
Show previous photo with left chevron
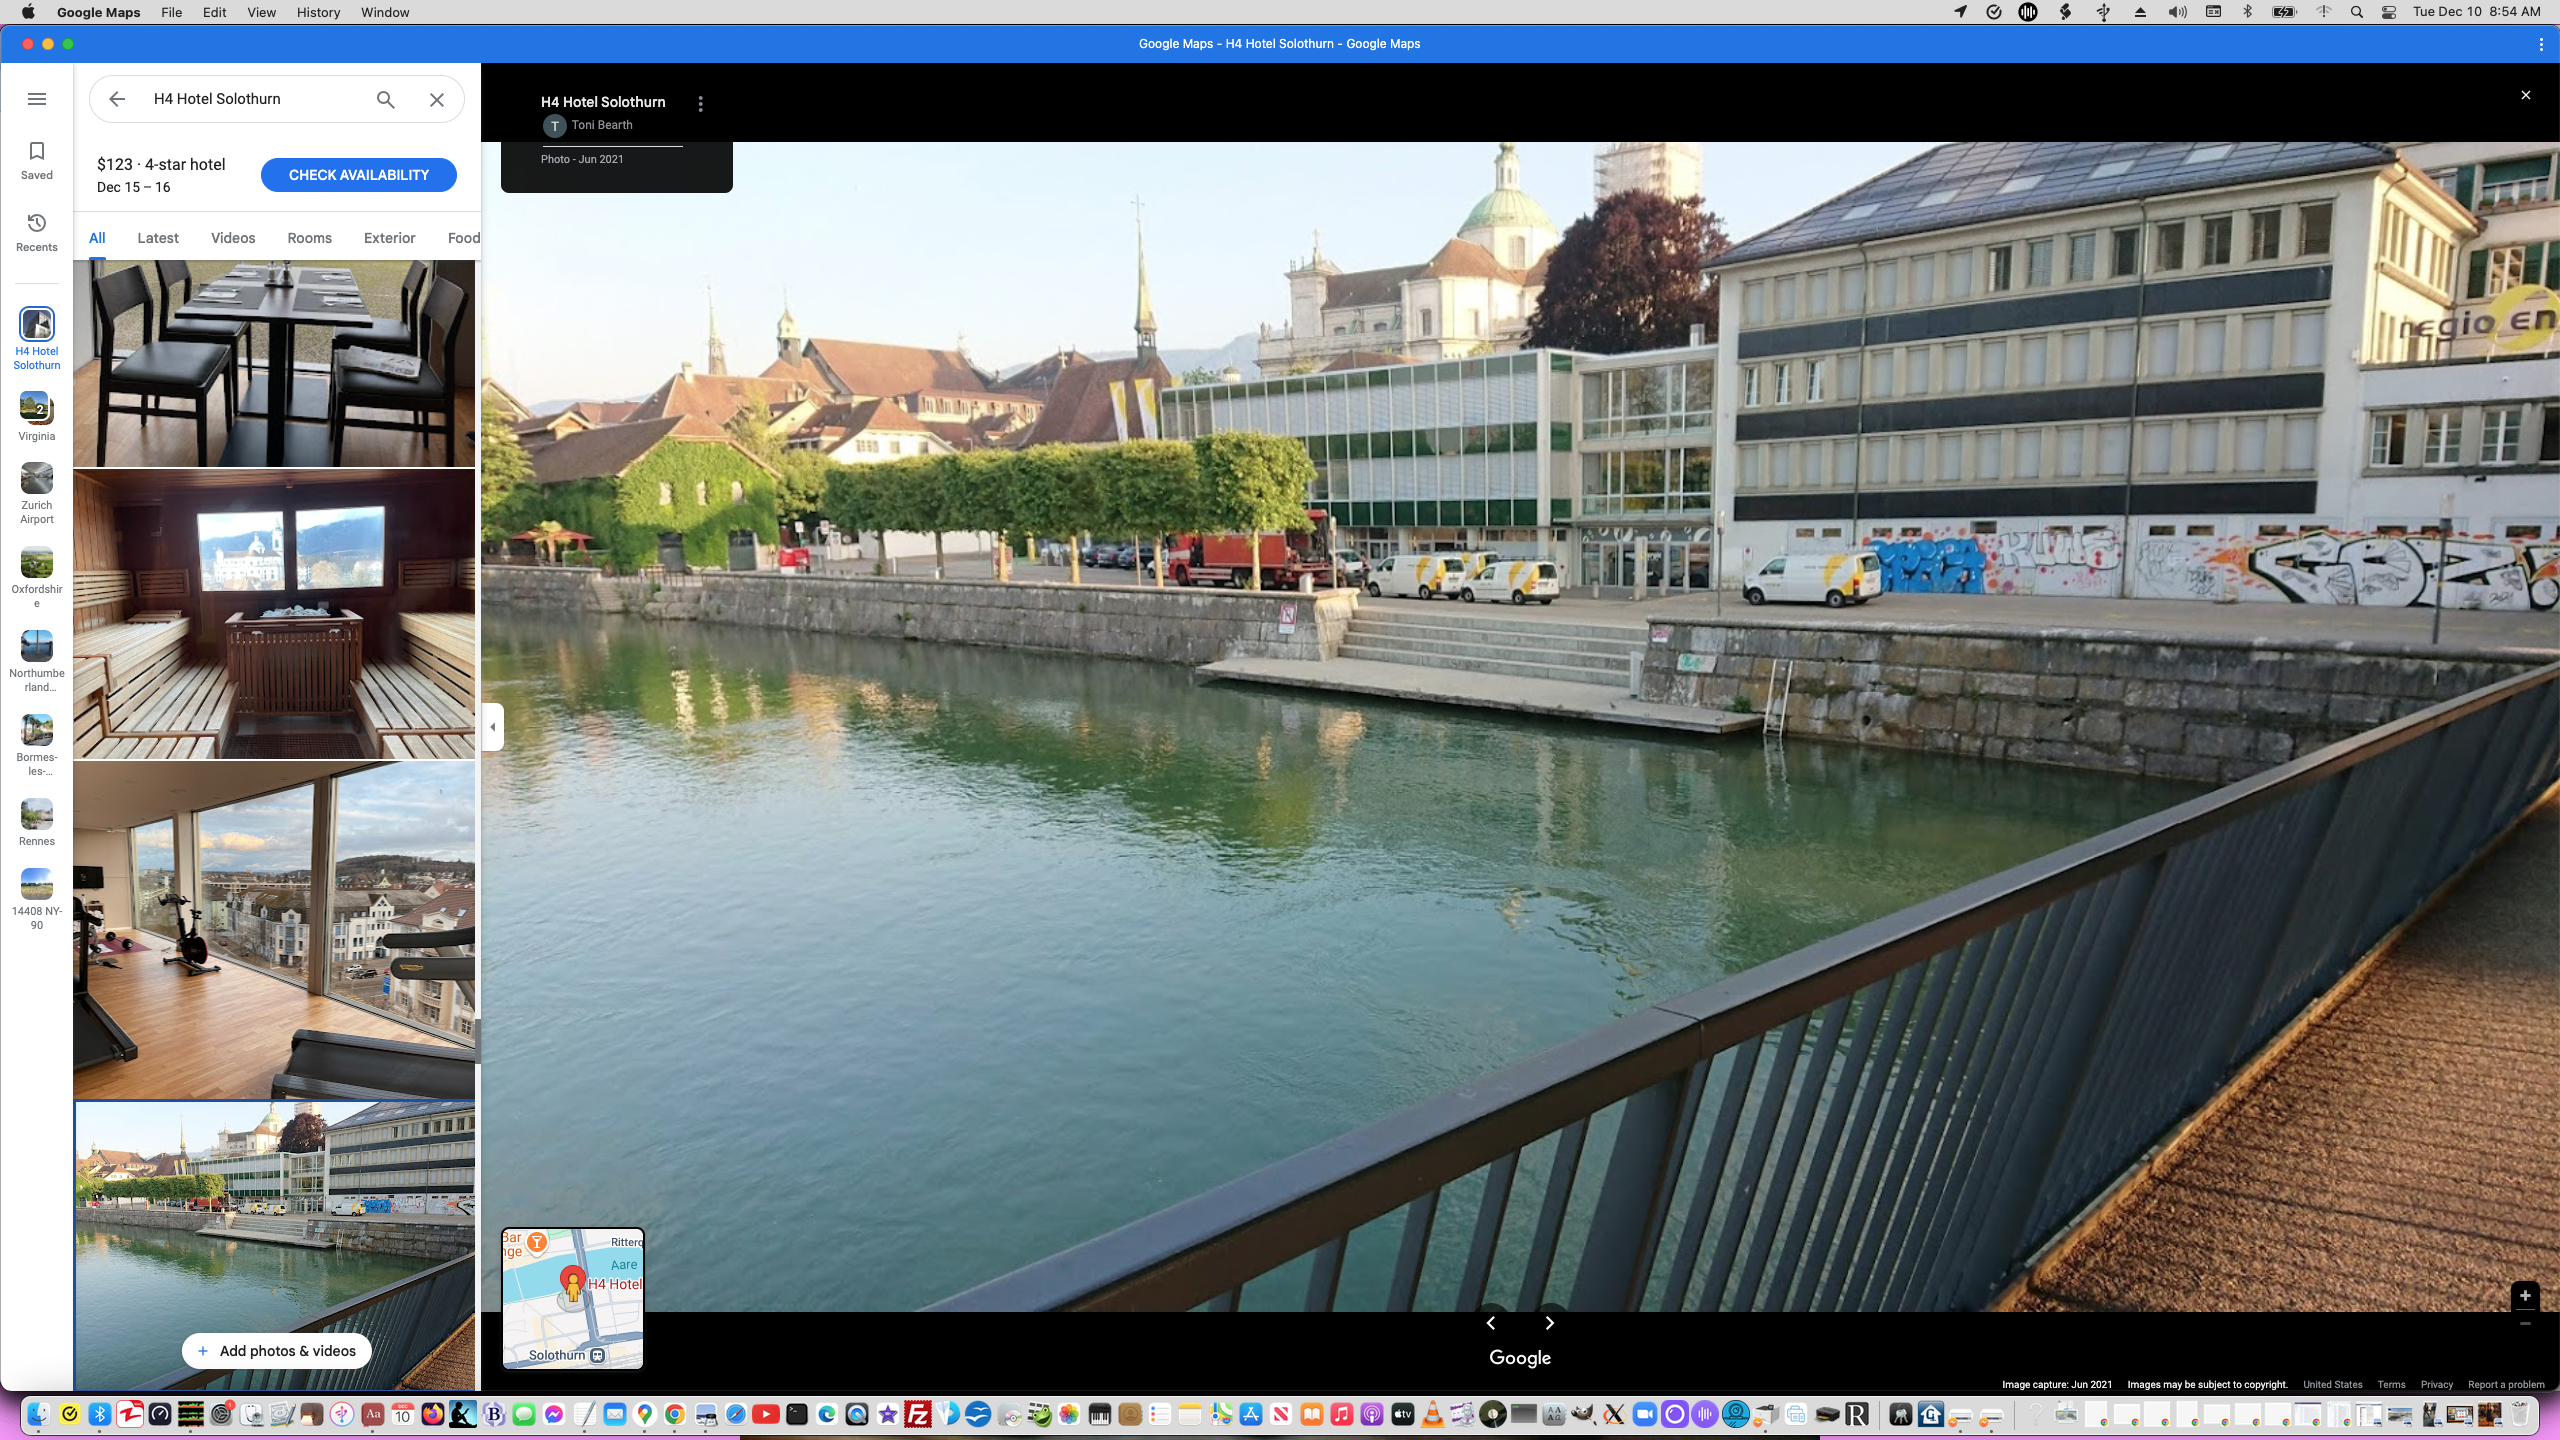pyautogui.click(x=1491, y=1323)
